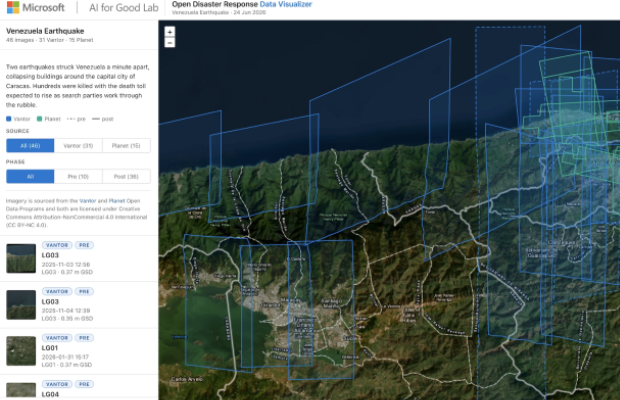This screenshot has height=400, width=620.
Task: Click the blue Vantor legend swatch
Action: [x=9, y=119]
